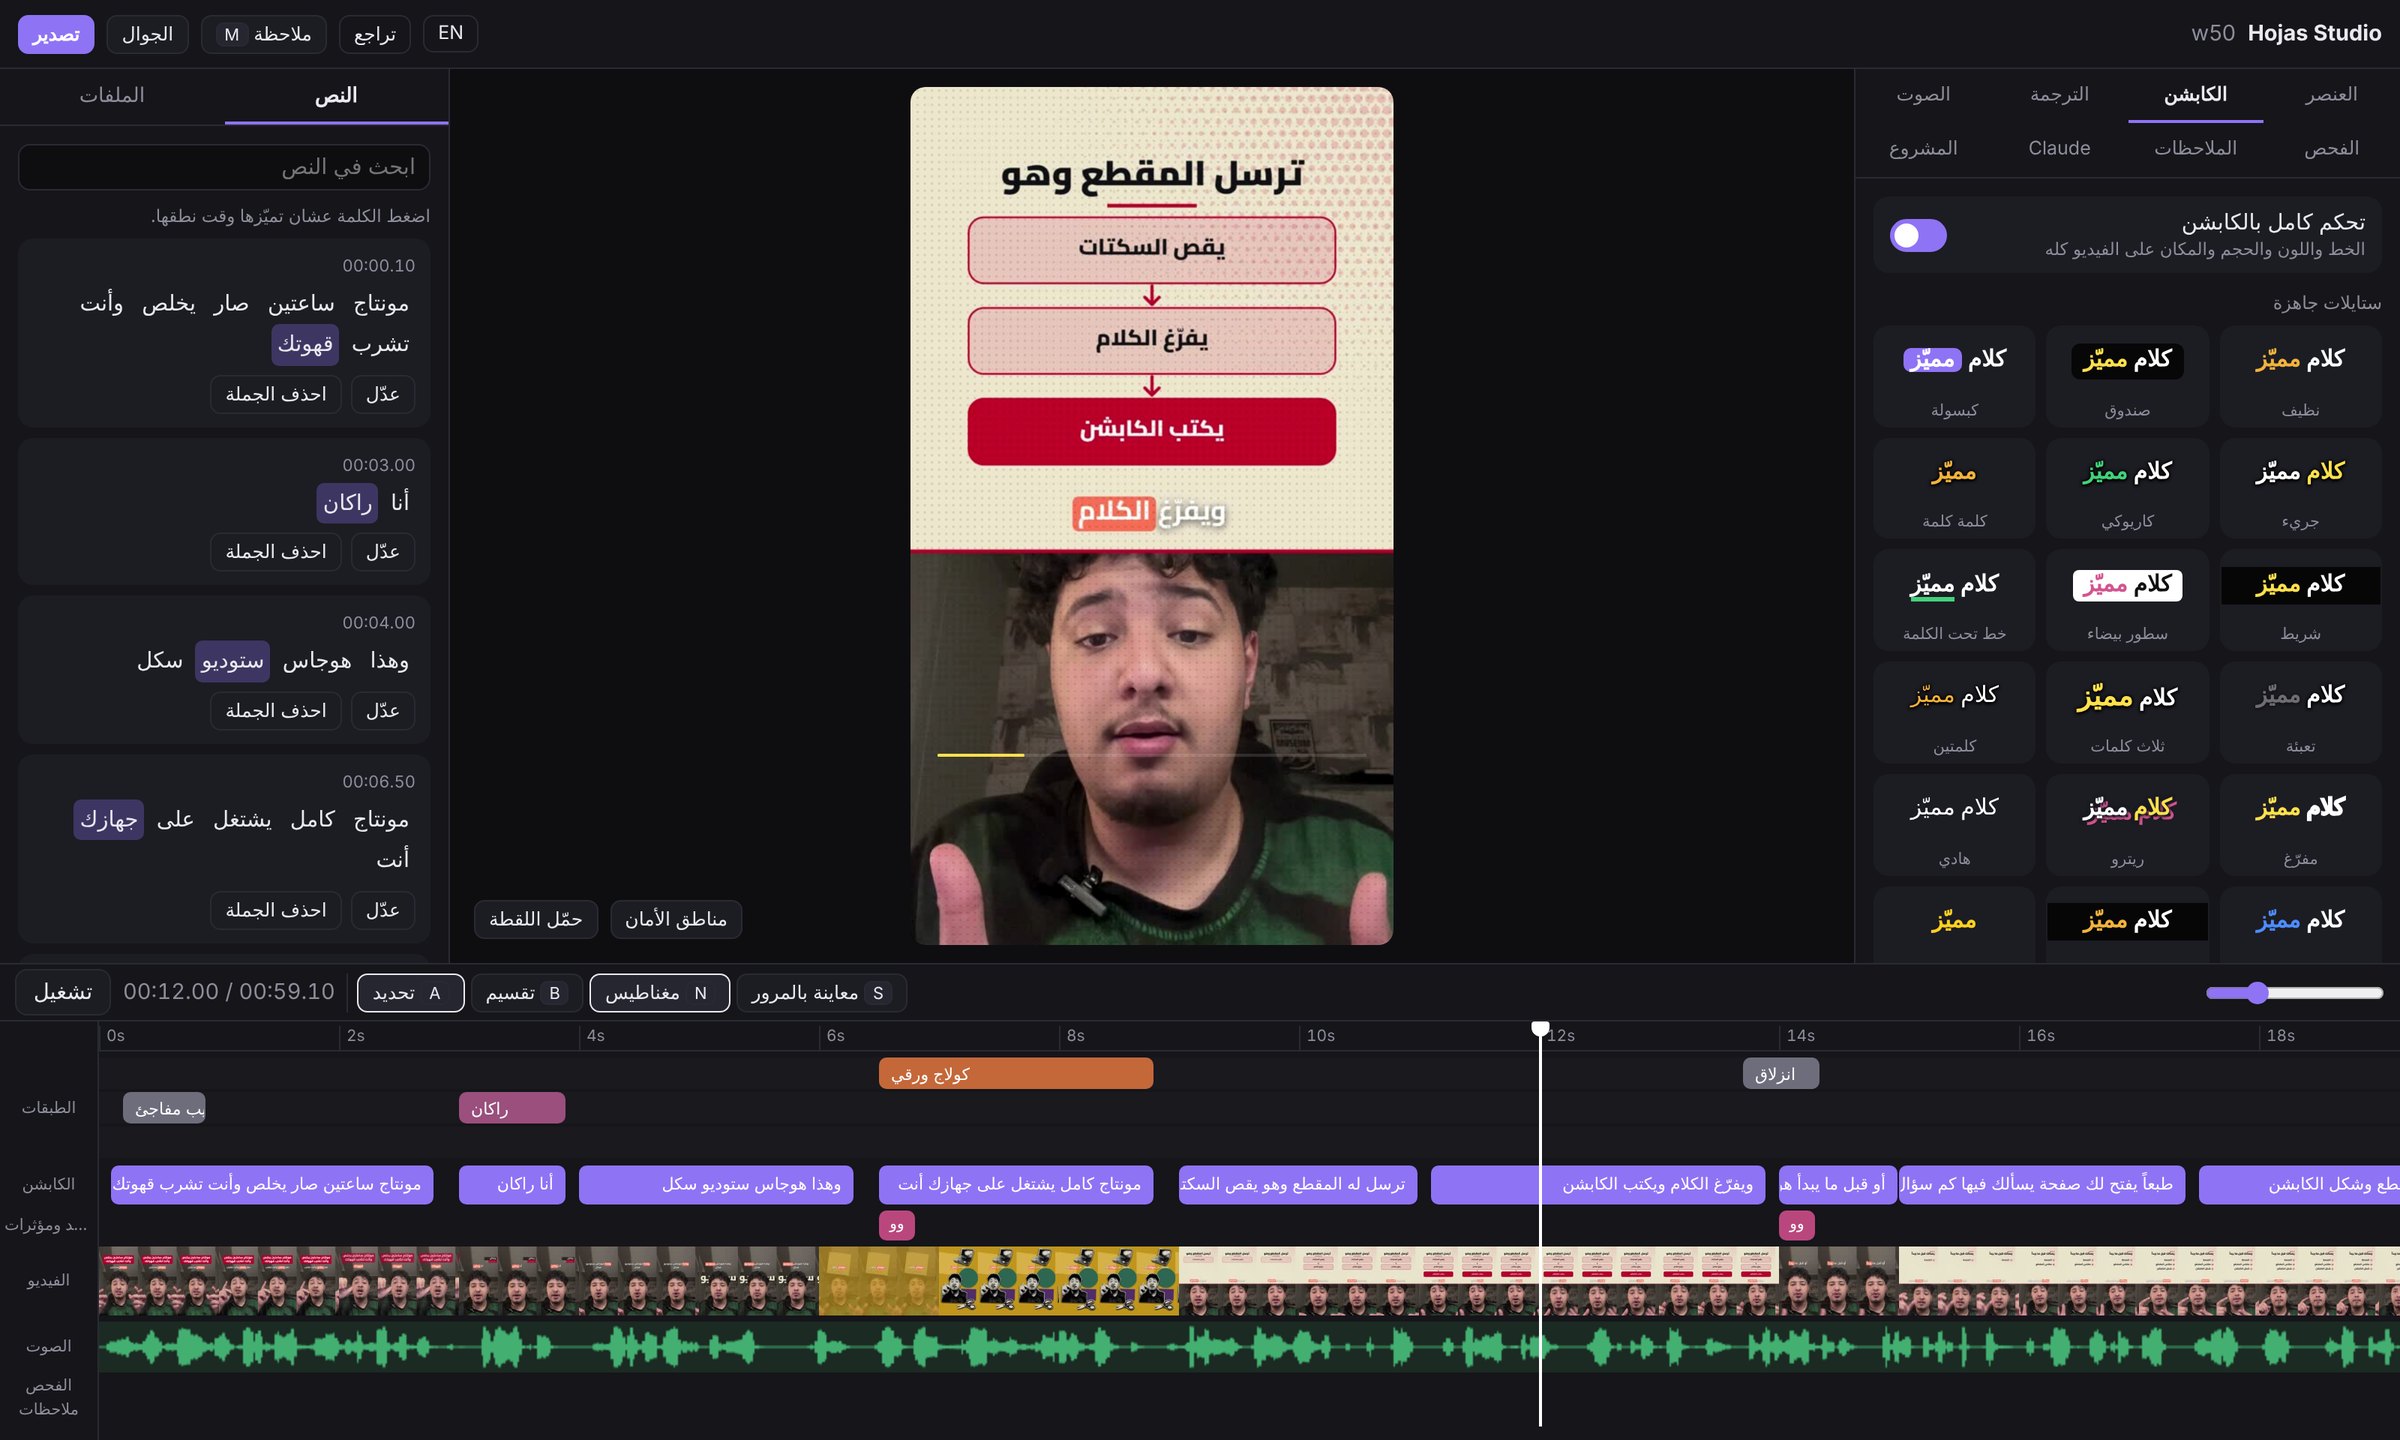The height and width of the screenshot is (1440, 2400).
Task: Select the صندوق caption style
Action: (x=2127, y=378)
